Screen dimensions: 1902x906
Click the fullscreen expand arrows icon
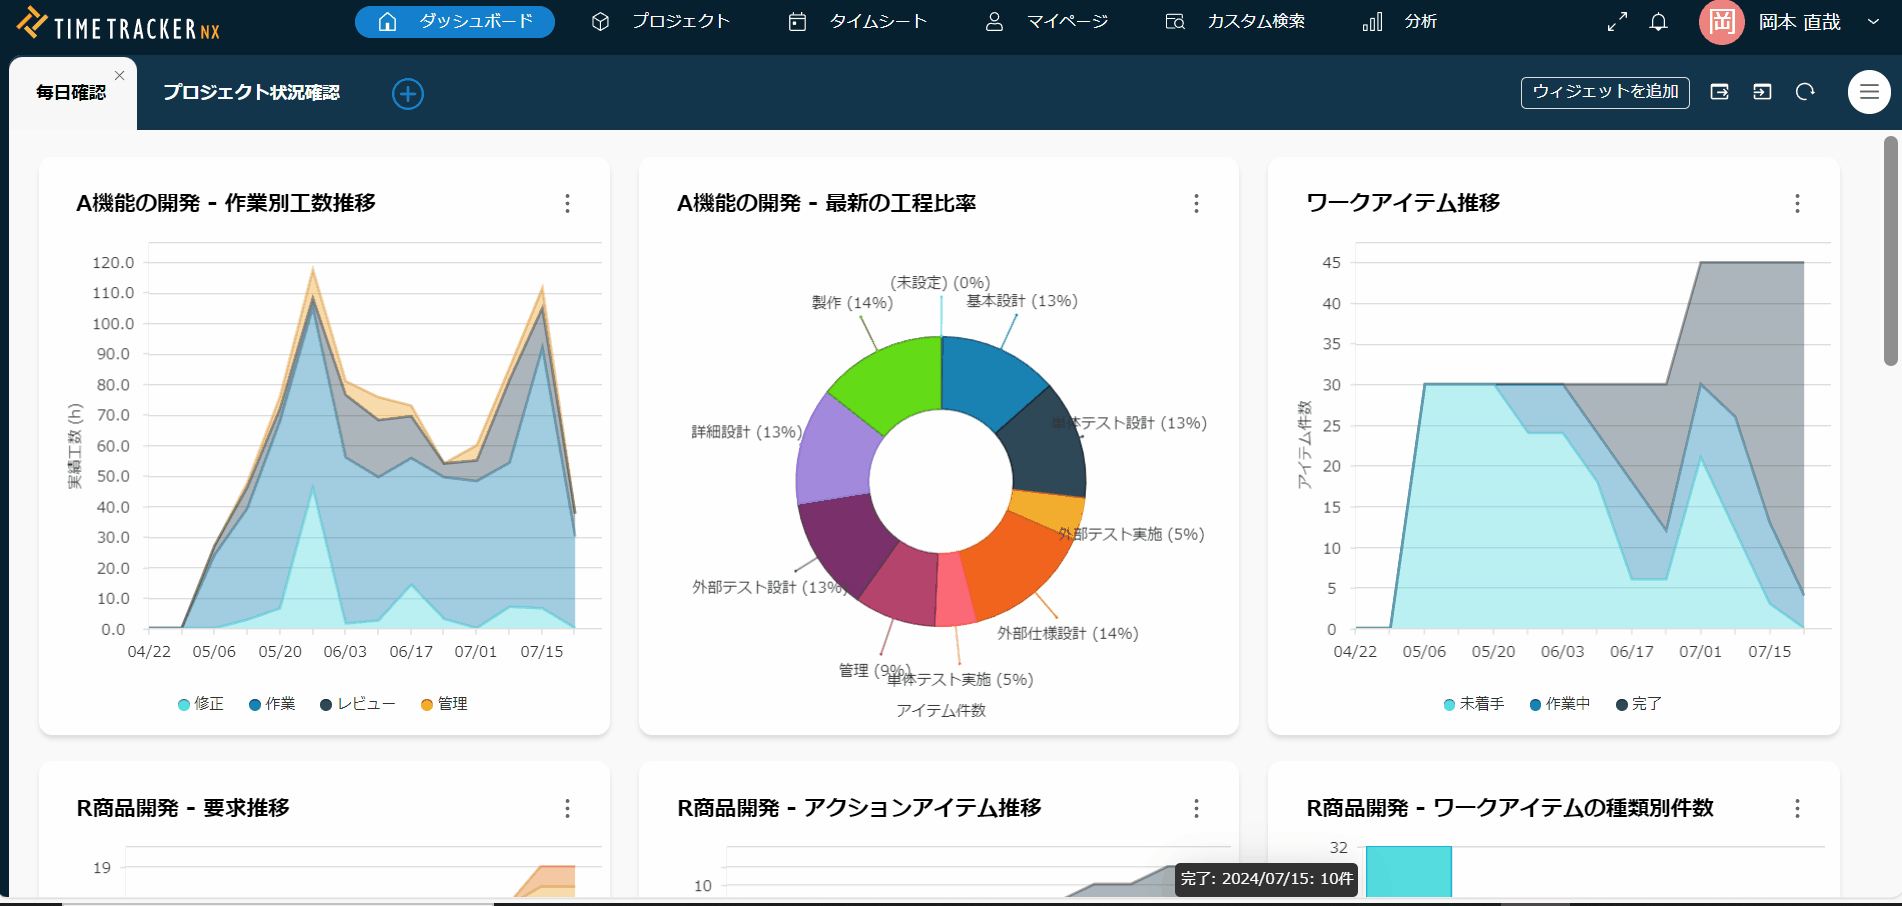click(x=1616, y=21)
